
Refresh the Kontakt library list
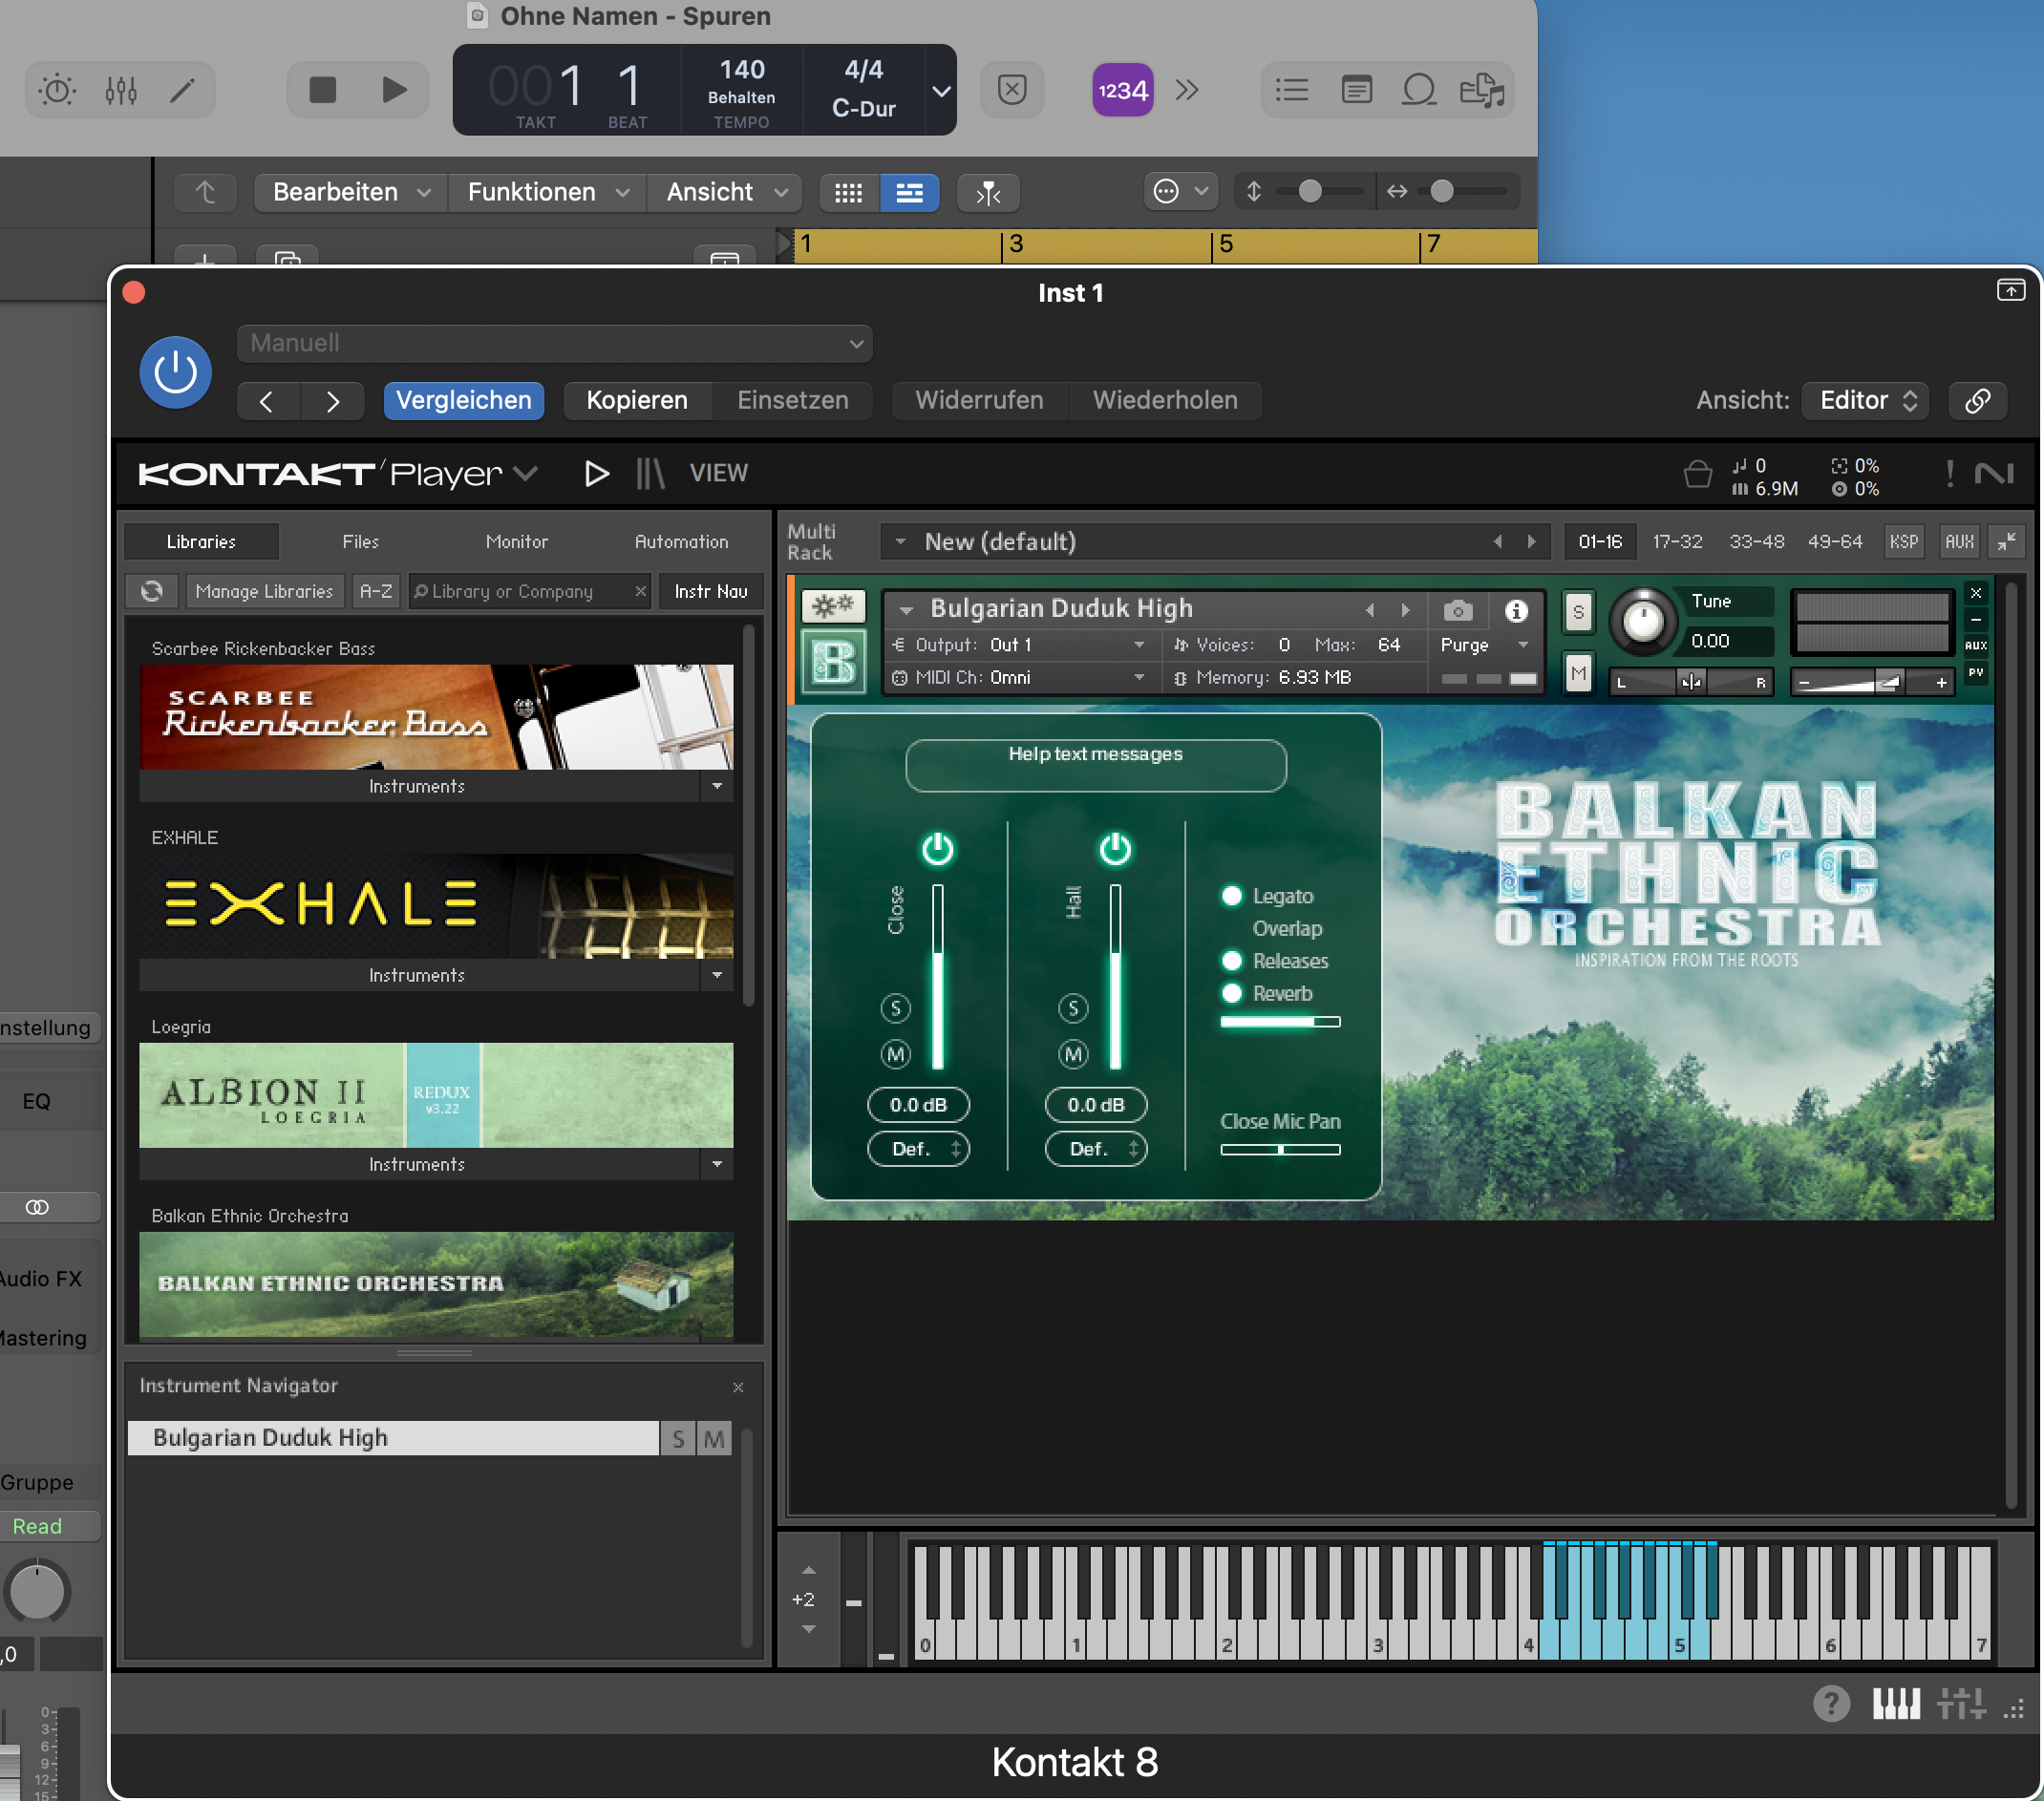(x=152, y=592)
